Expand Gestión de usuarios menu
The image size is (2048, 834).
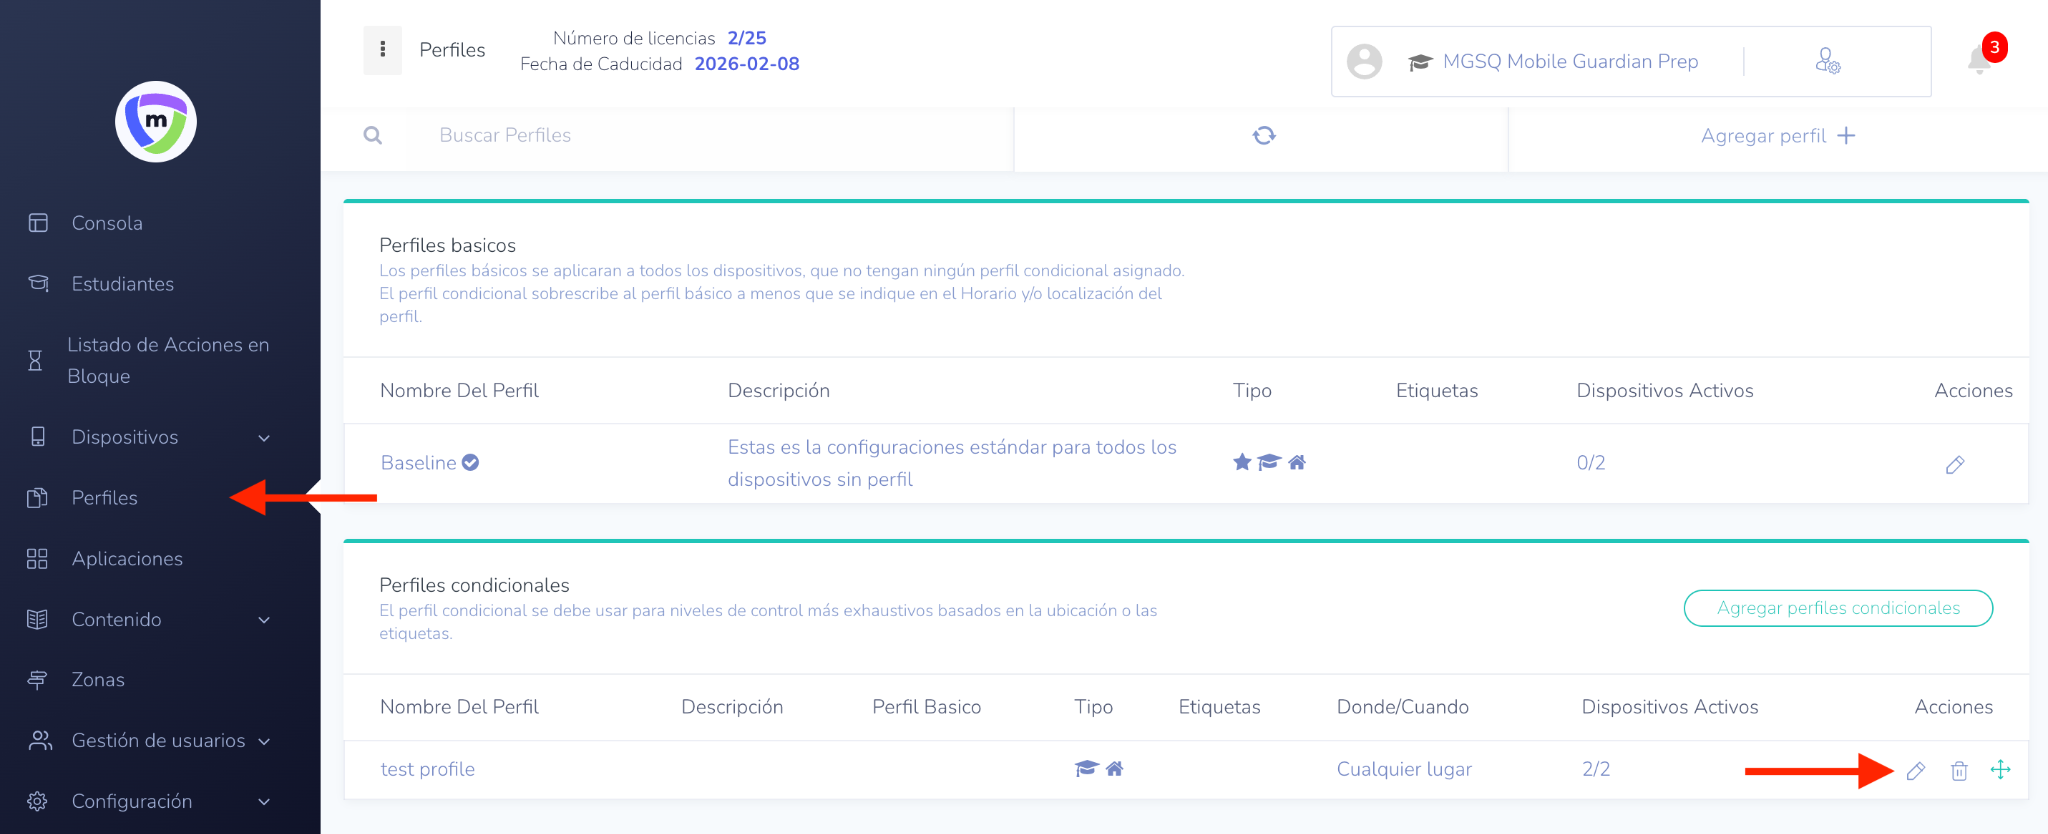[264, 741]
